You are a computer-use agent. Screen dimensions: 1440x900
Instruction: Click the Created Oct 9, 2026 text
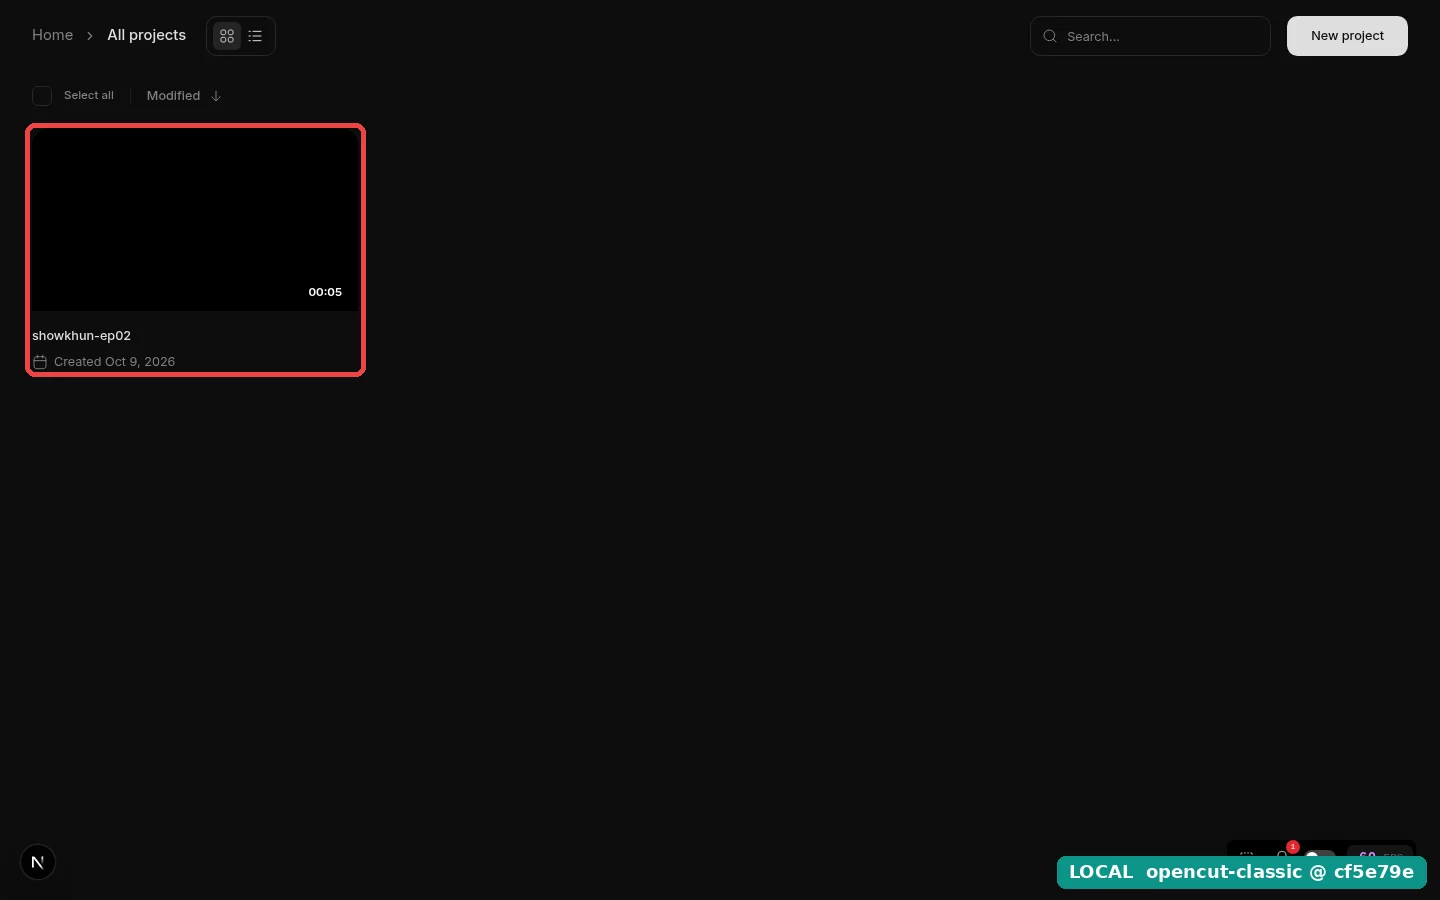(x=114, y=362)
